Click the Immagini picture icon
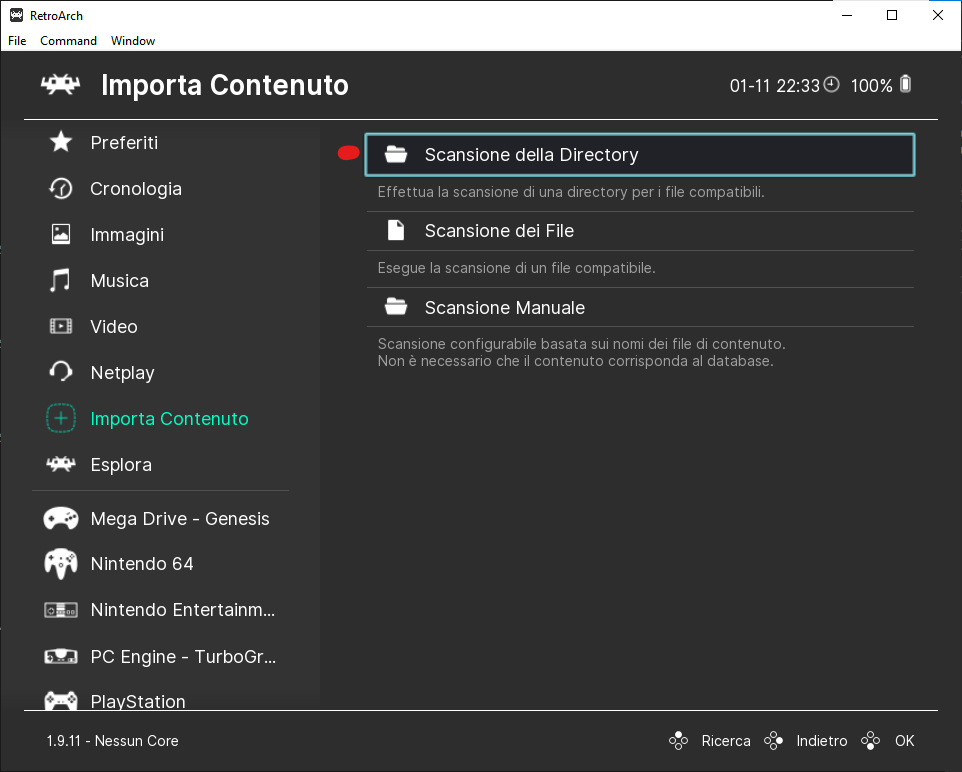 pyautogui.click(x=61, y=234)
